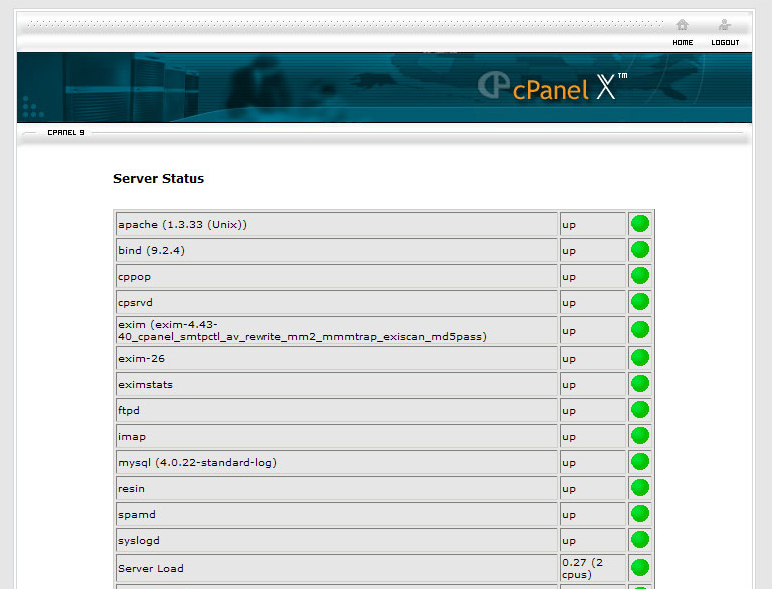The image size is (772, 589).
Task: Click green status light for imap
Action: point(640,436)
